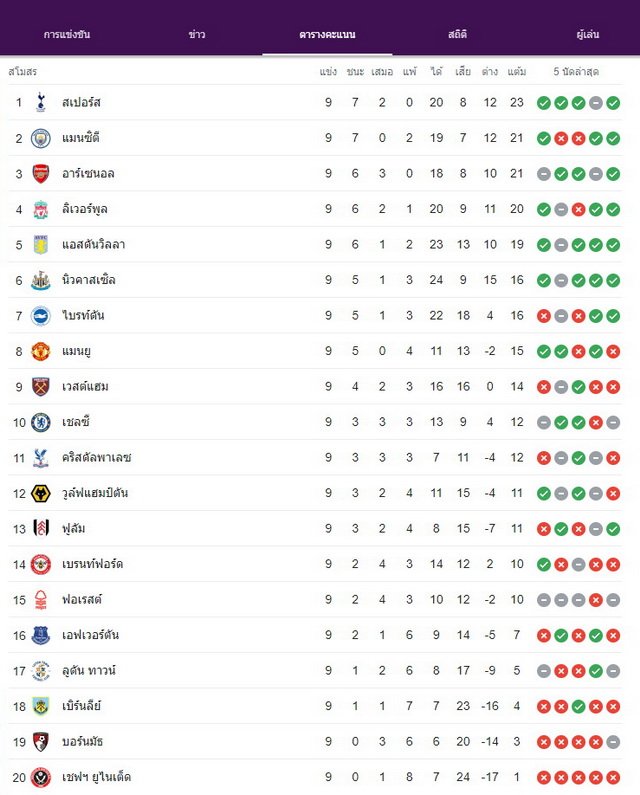Open the ข่าว news tab
The height and width of the screenshot is (795, 640).
[x=197, y=34]
